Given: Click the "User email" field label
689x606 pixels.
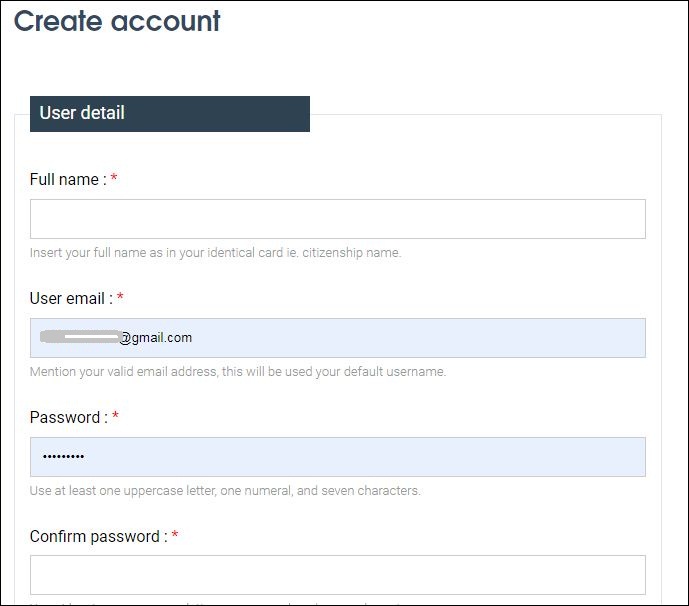Looking at the screenshot, I should (68, 299).
